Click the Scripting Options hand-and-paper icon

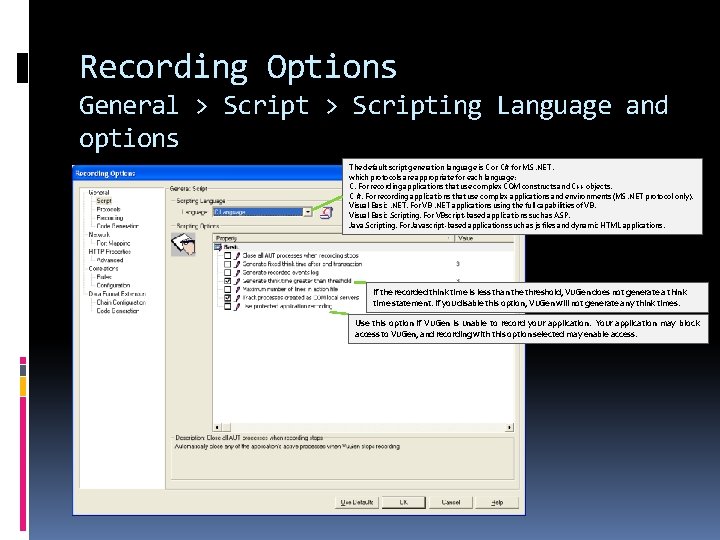(x=183, y=244)
